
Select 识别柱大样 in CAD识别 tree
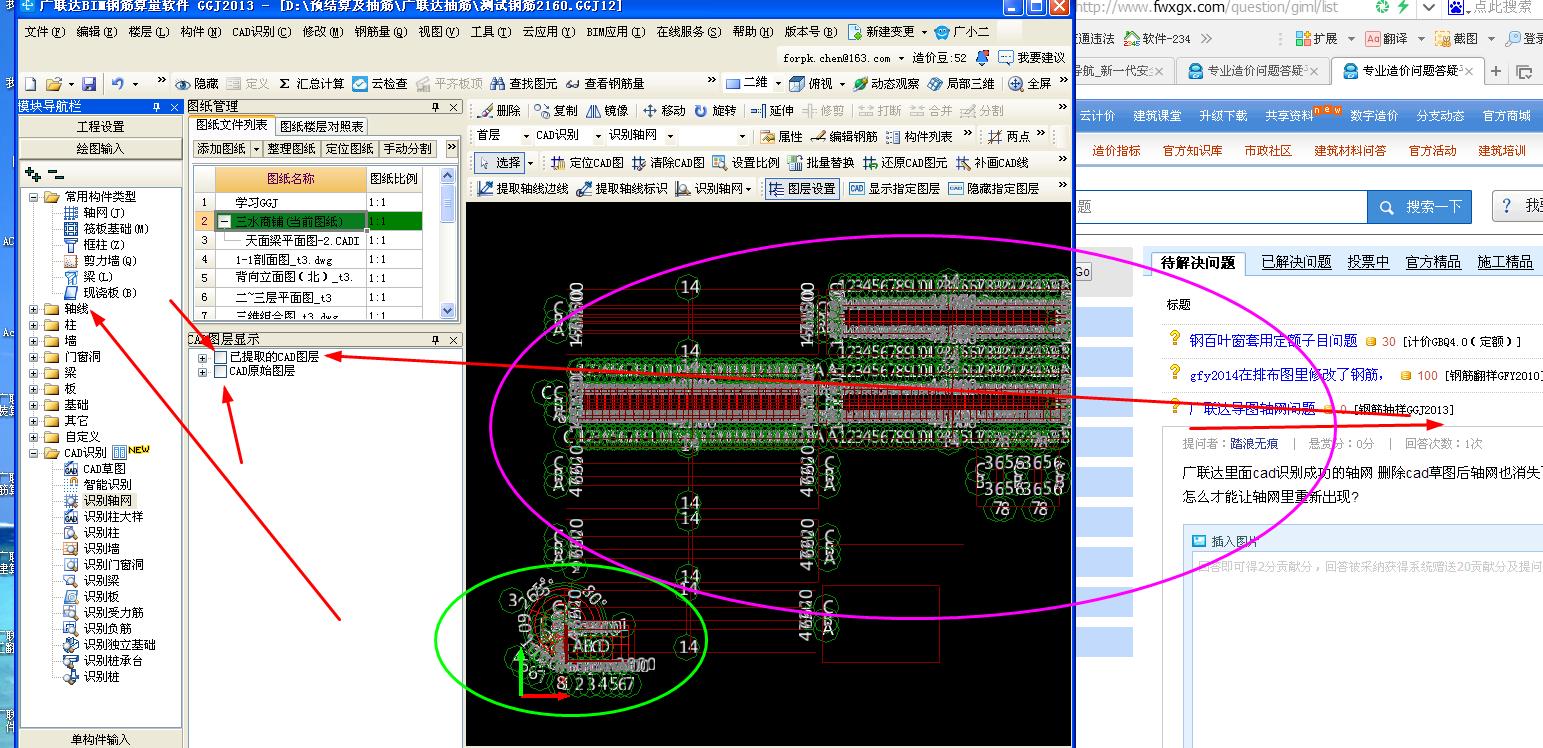(x=113, y=516)
